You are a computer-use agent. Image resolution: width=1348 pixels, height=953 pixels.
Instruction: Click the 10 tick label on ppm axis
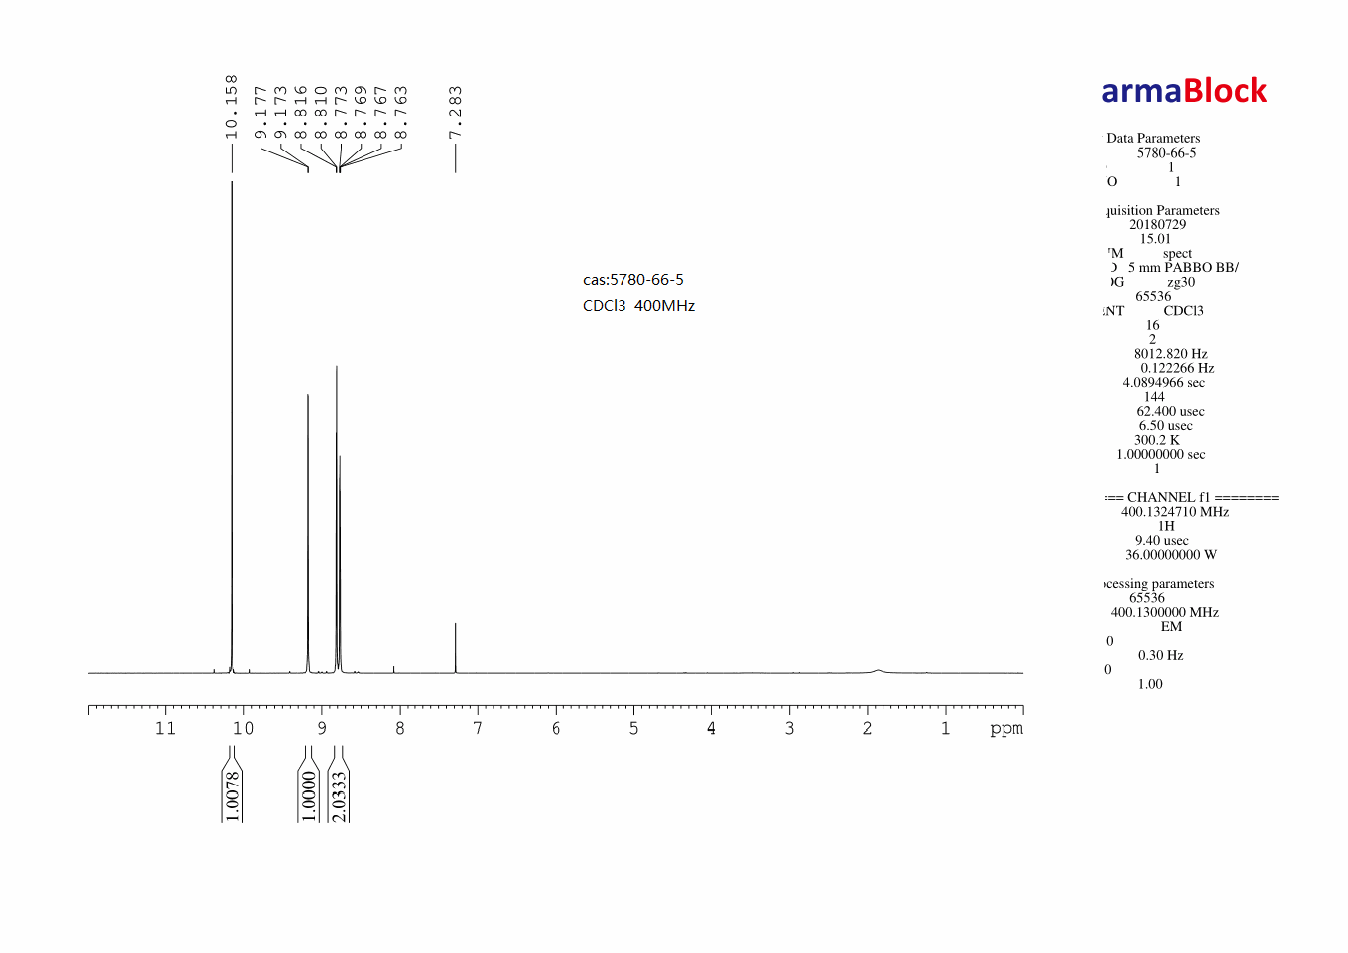click(243, 728)
